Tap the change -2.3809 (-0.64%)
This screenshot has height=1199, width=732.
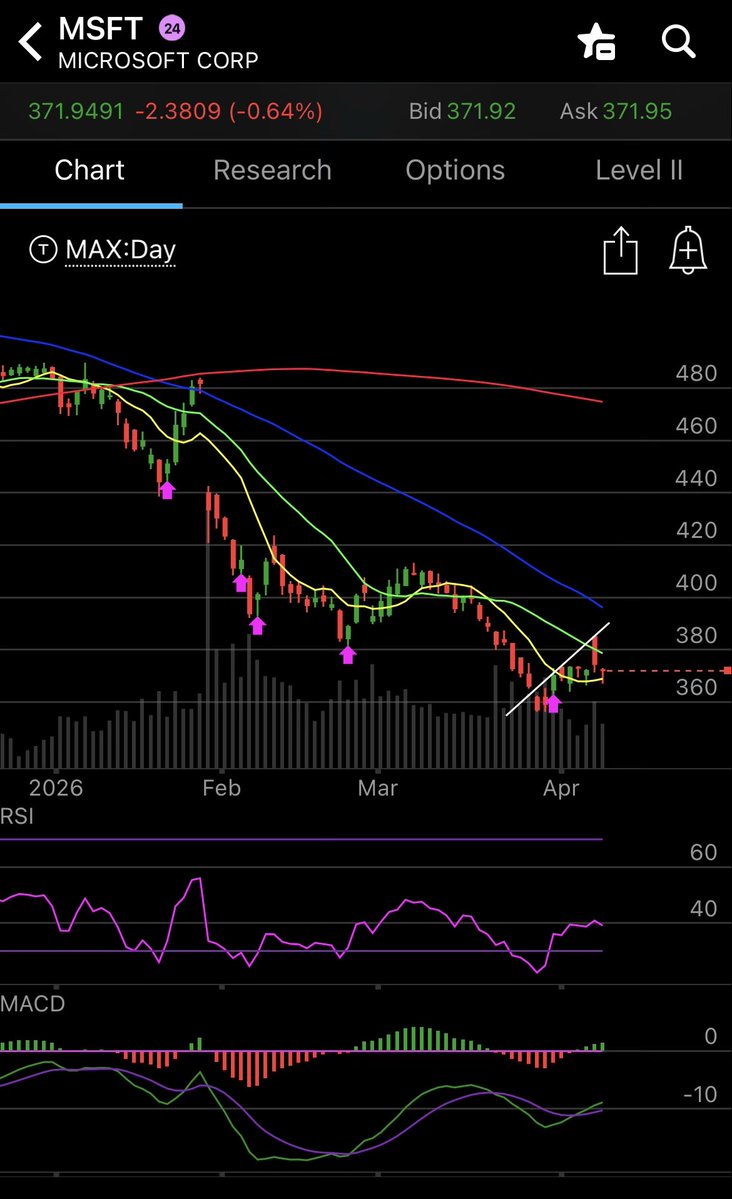(x=229, y=111)
